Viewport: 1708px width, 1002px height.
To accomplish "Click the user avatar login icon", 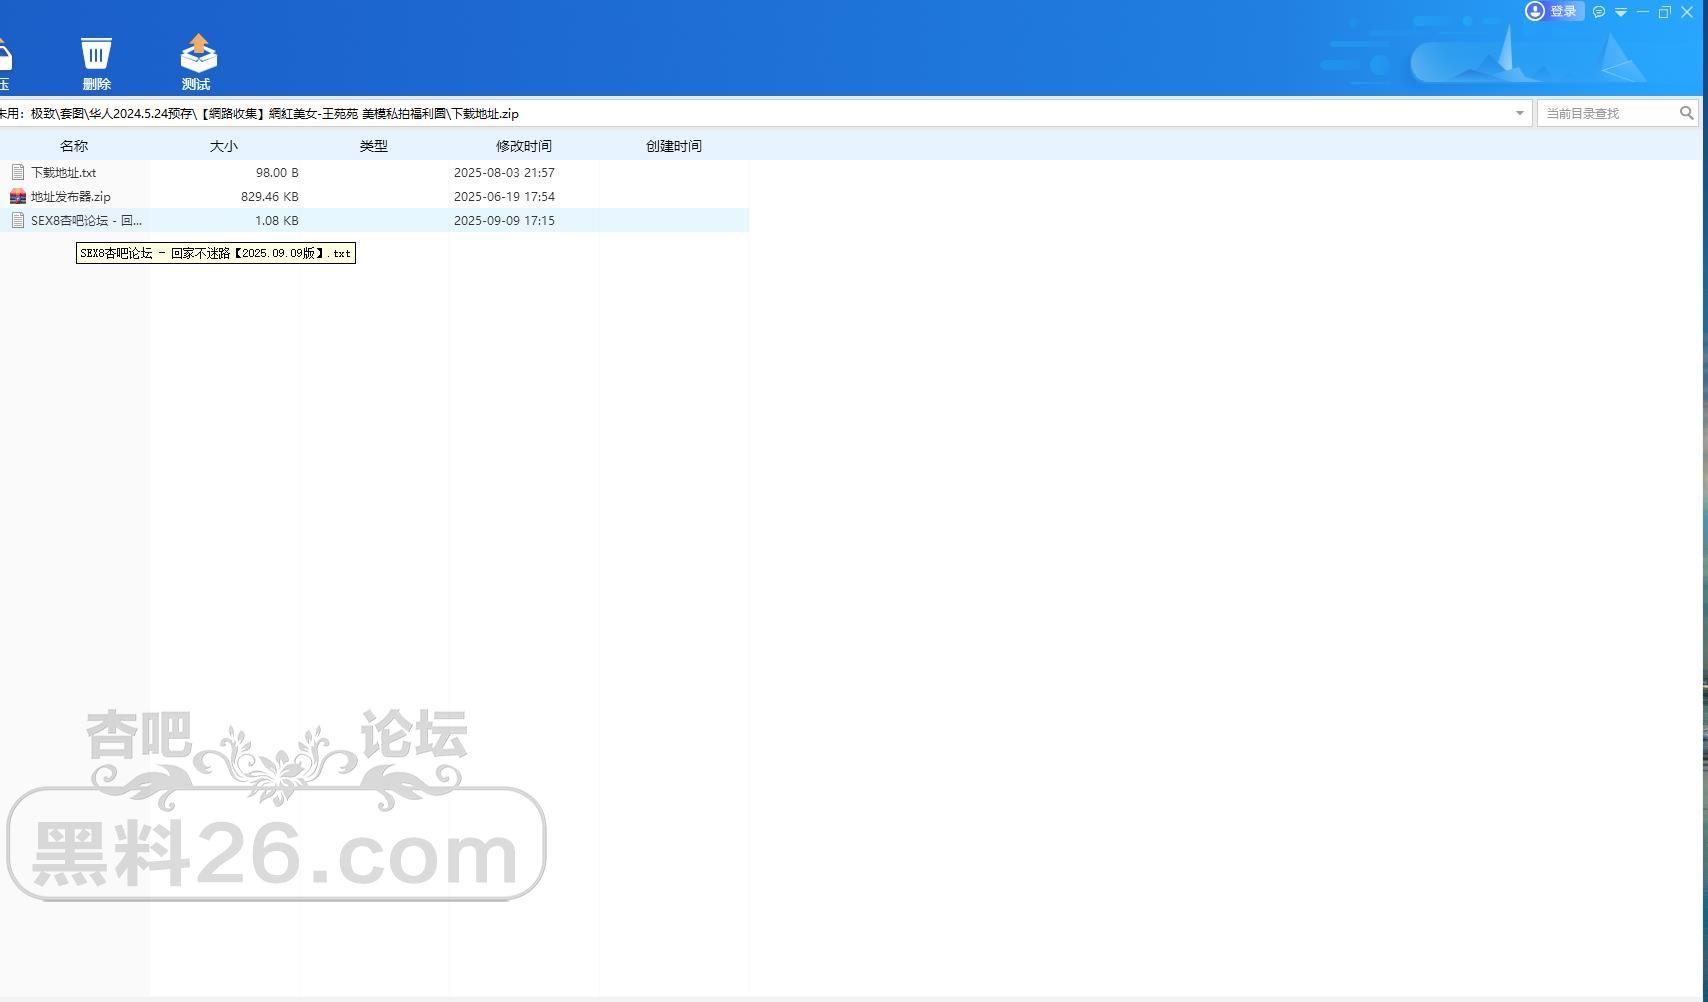I will (1535, 11).
